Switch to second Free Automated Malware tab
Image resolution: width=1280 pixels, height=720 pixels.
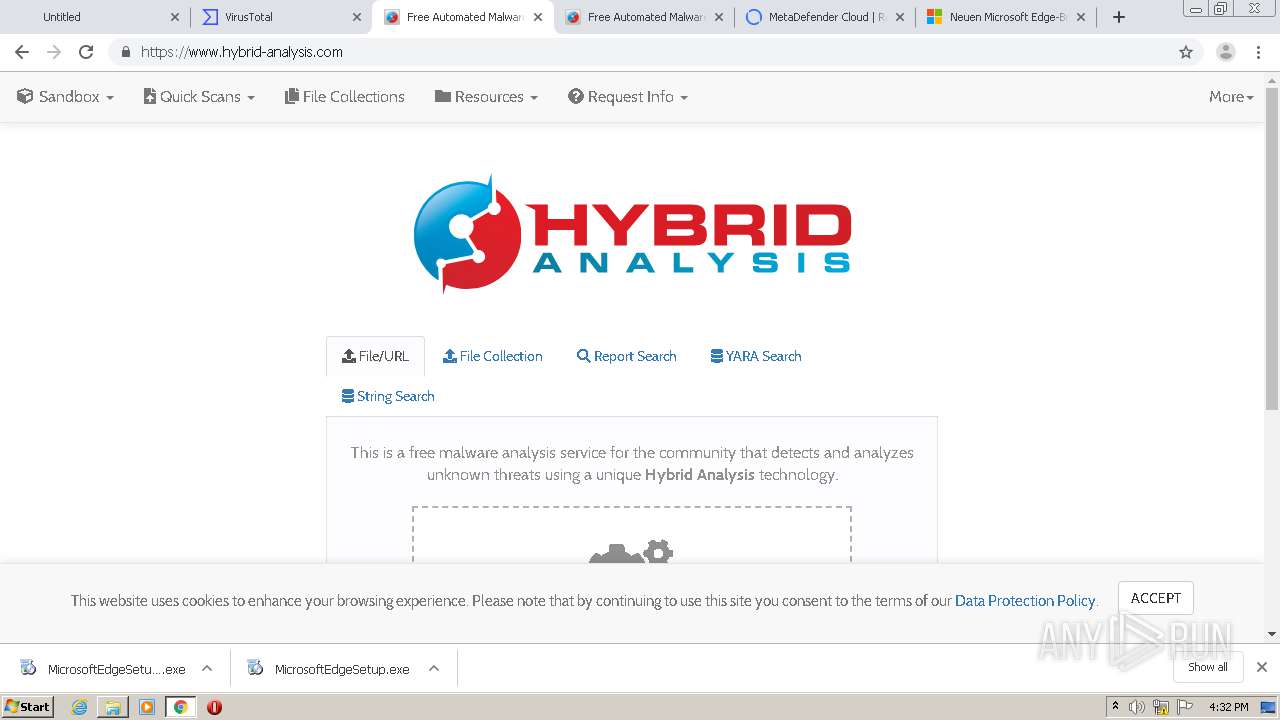(x=644, y=17)
